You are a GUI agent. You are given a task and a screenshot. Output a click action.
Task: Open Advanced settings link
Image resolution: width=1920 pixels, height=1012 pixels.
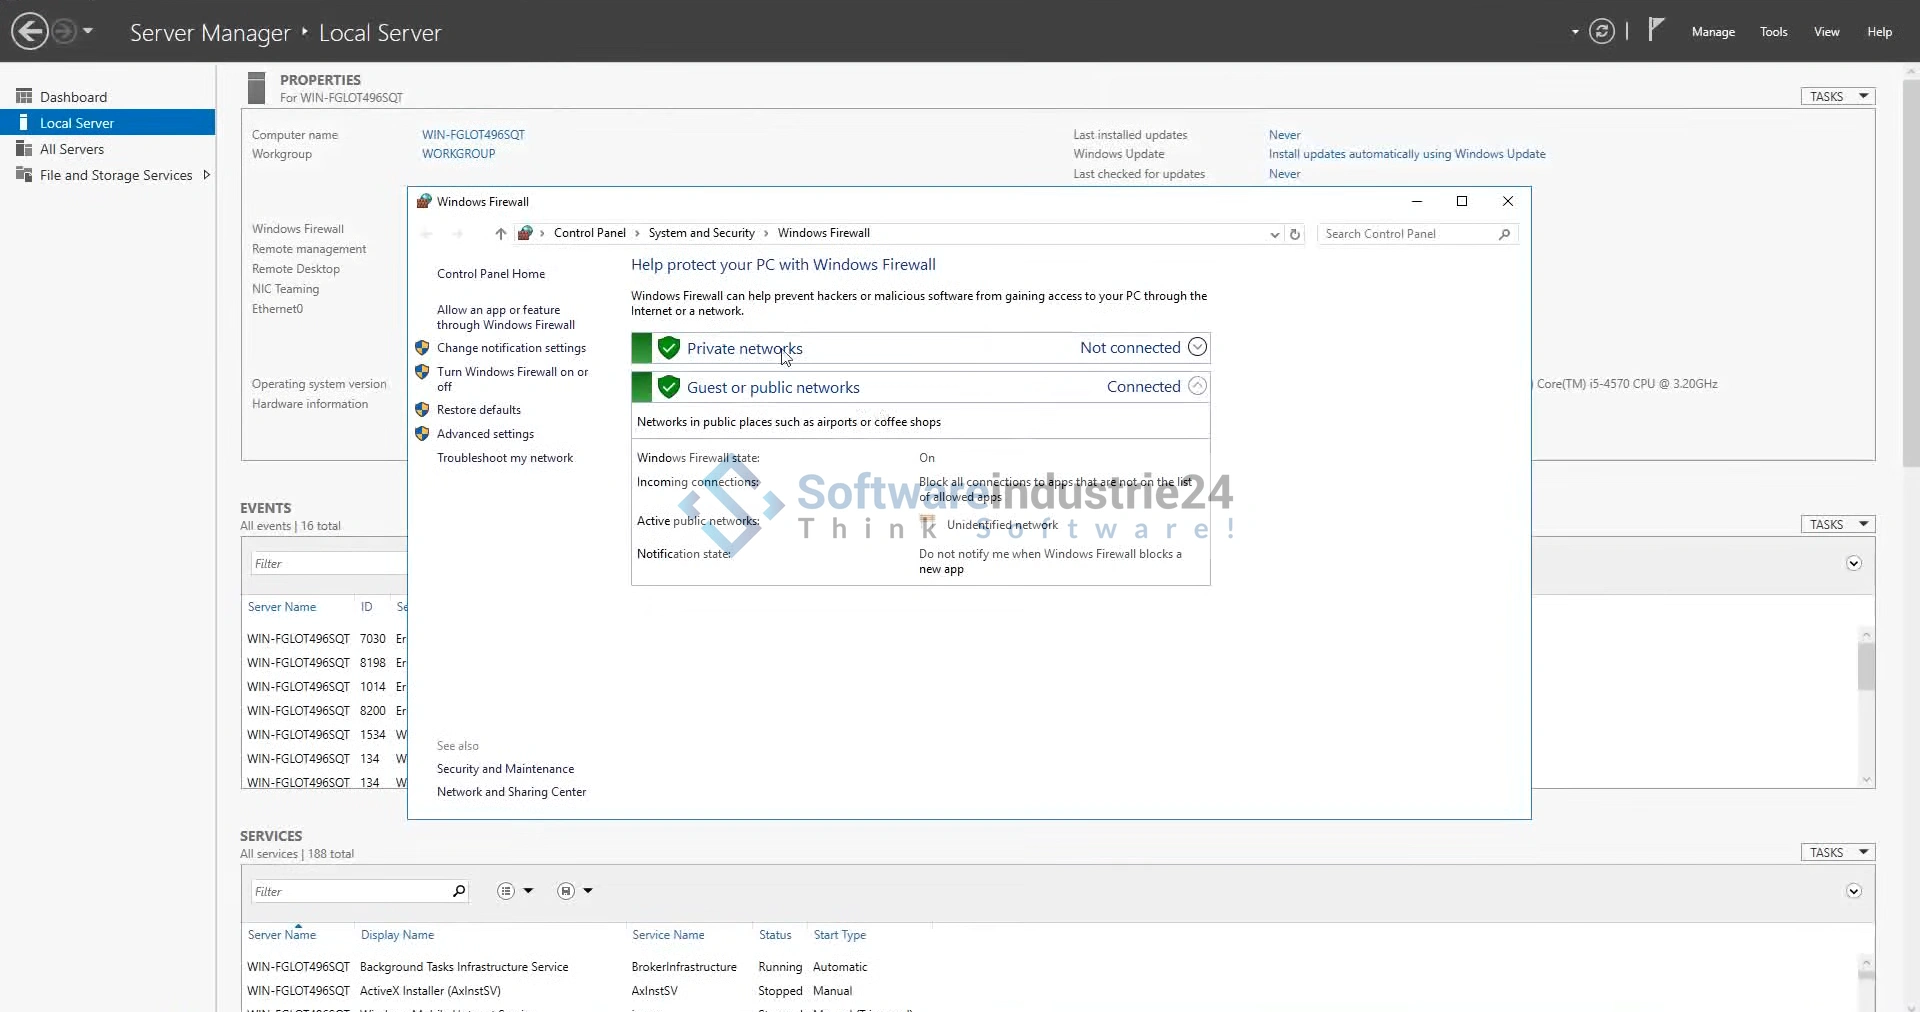(x=485, y=434)
